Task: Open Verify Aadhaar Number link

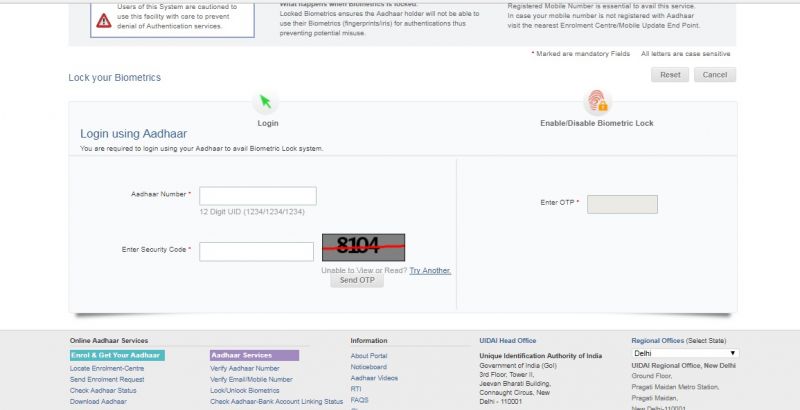Action: click(245, 368)
